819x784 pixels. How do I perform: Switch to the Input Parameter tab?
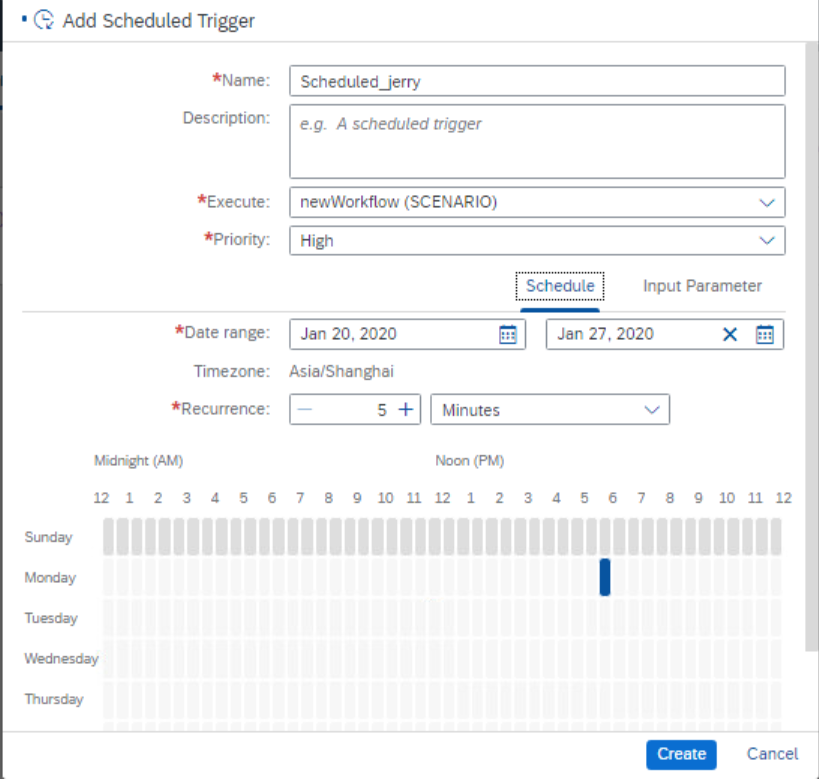(702, 286)
